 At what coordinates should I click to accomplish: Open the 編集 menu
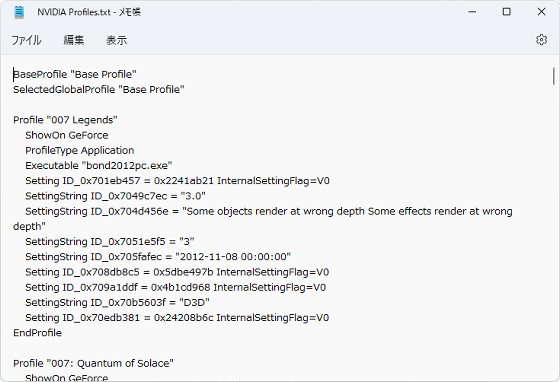coord(74,40)
